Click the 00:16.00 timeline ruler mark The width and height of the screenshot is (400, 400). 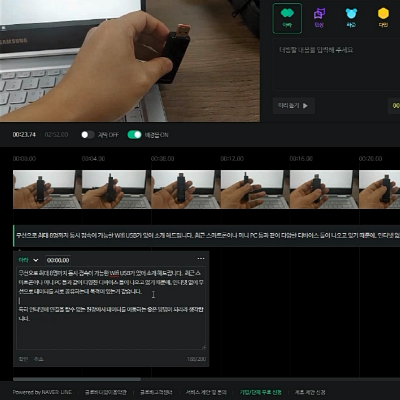coord(301,159)
